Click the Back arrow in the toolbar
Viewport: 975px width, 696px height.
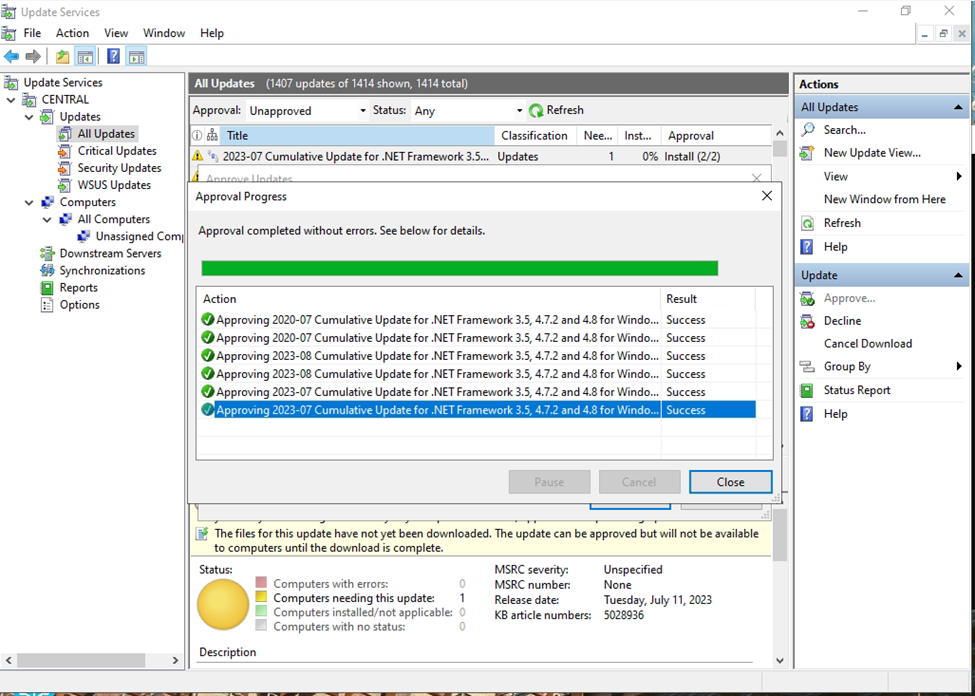[x=12, y=57]
